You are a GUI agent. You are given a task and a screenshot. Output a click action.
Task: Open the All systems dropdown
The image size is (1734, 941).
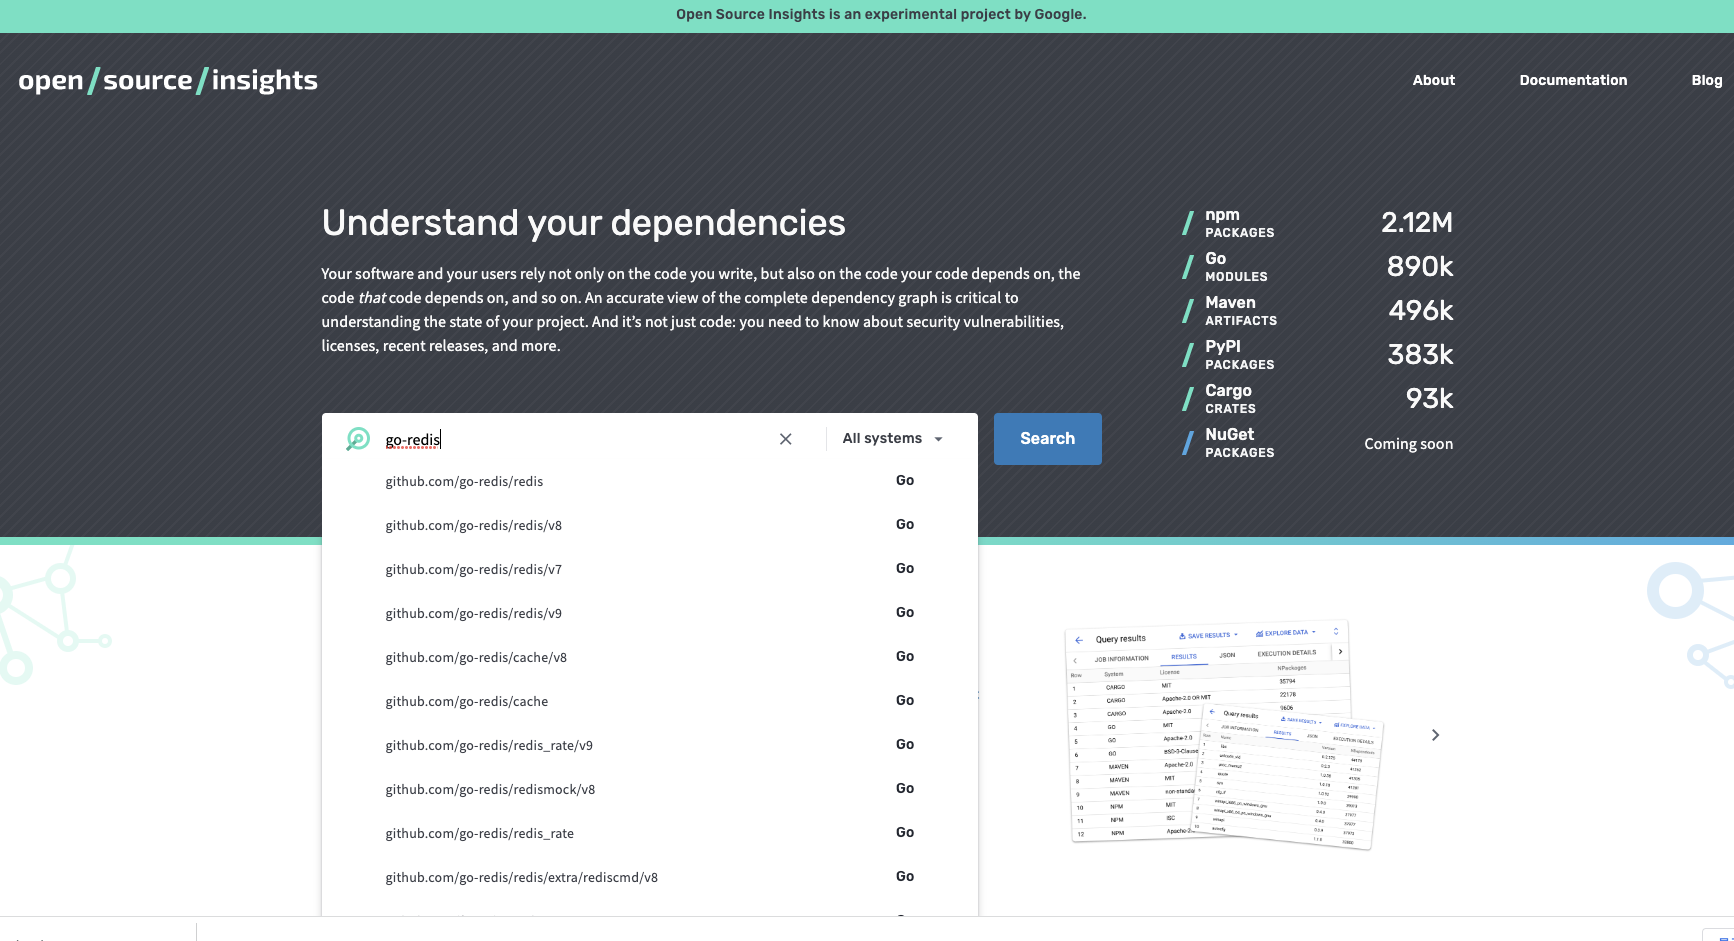pyautogui.click(x=892, y=439)
